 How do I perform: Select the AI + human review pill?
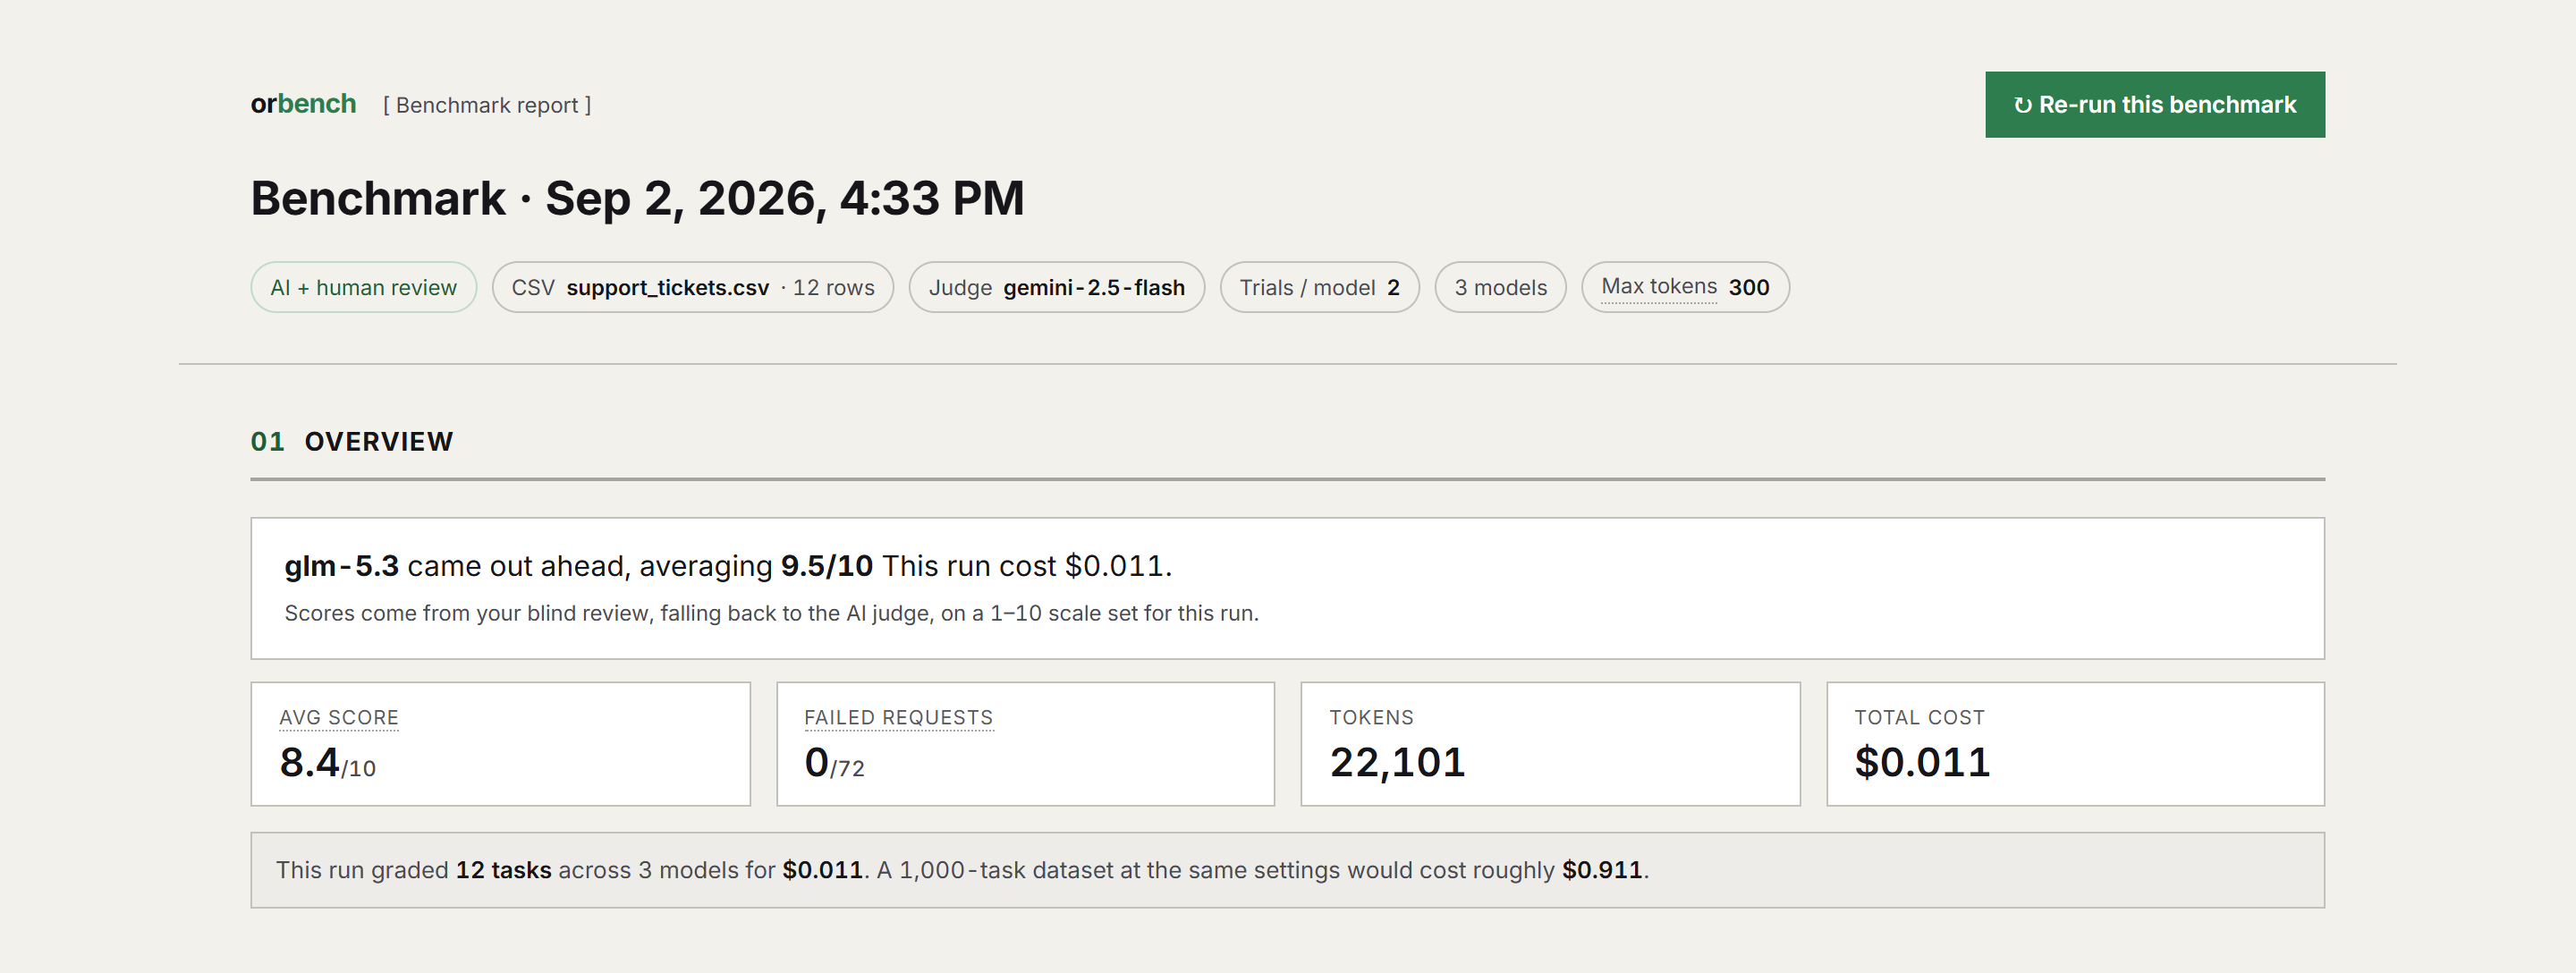363,287
